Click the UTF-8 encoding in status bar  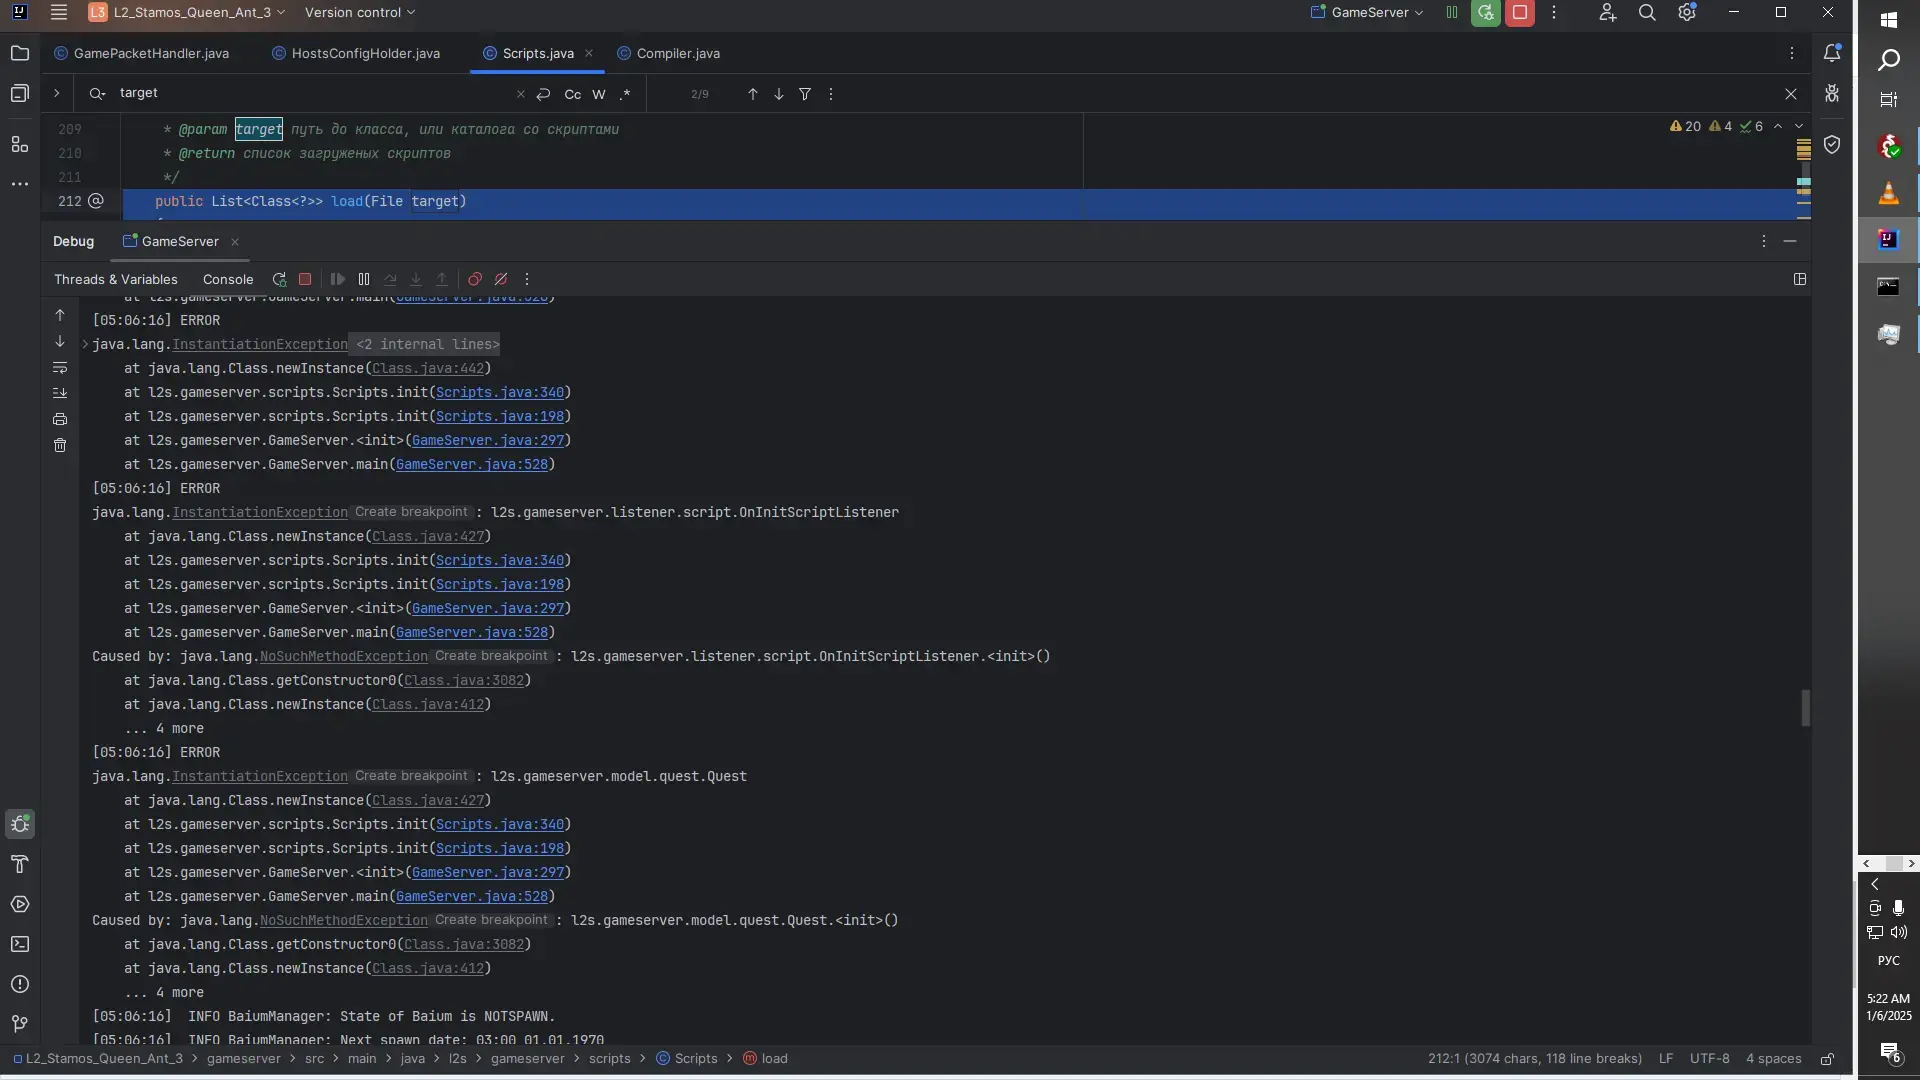point(1709,1059)
